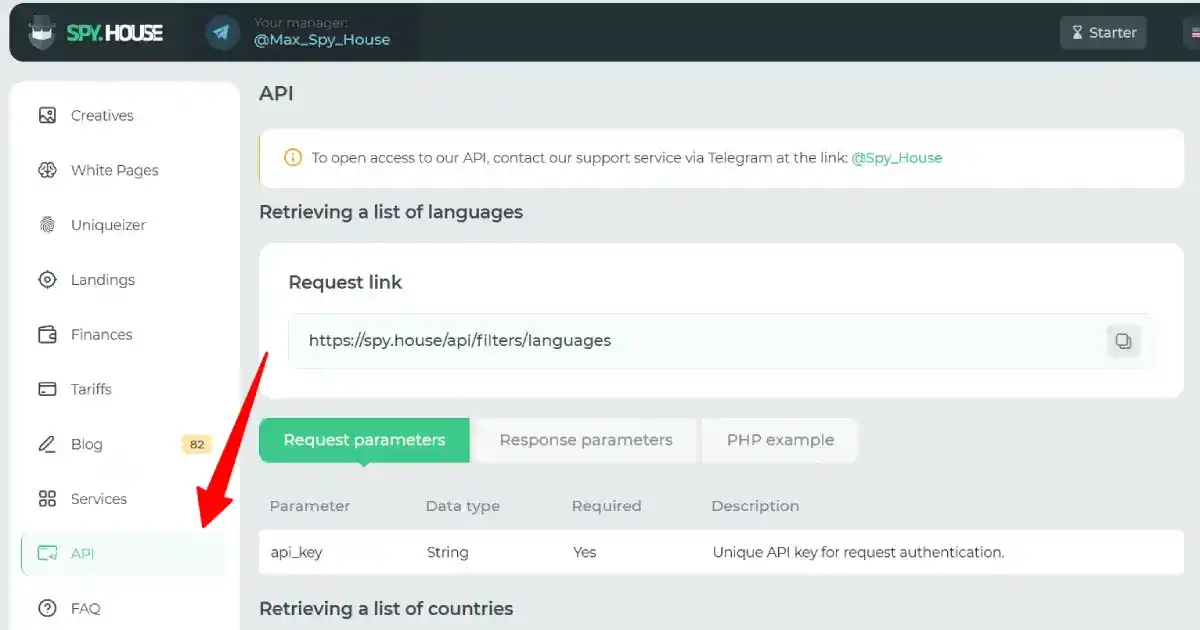Click the API sidebar icon
1200x630 pixels.
click(x=47, y=553)
